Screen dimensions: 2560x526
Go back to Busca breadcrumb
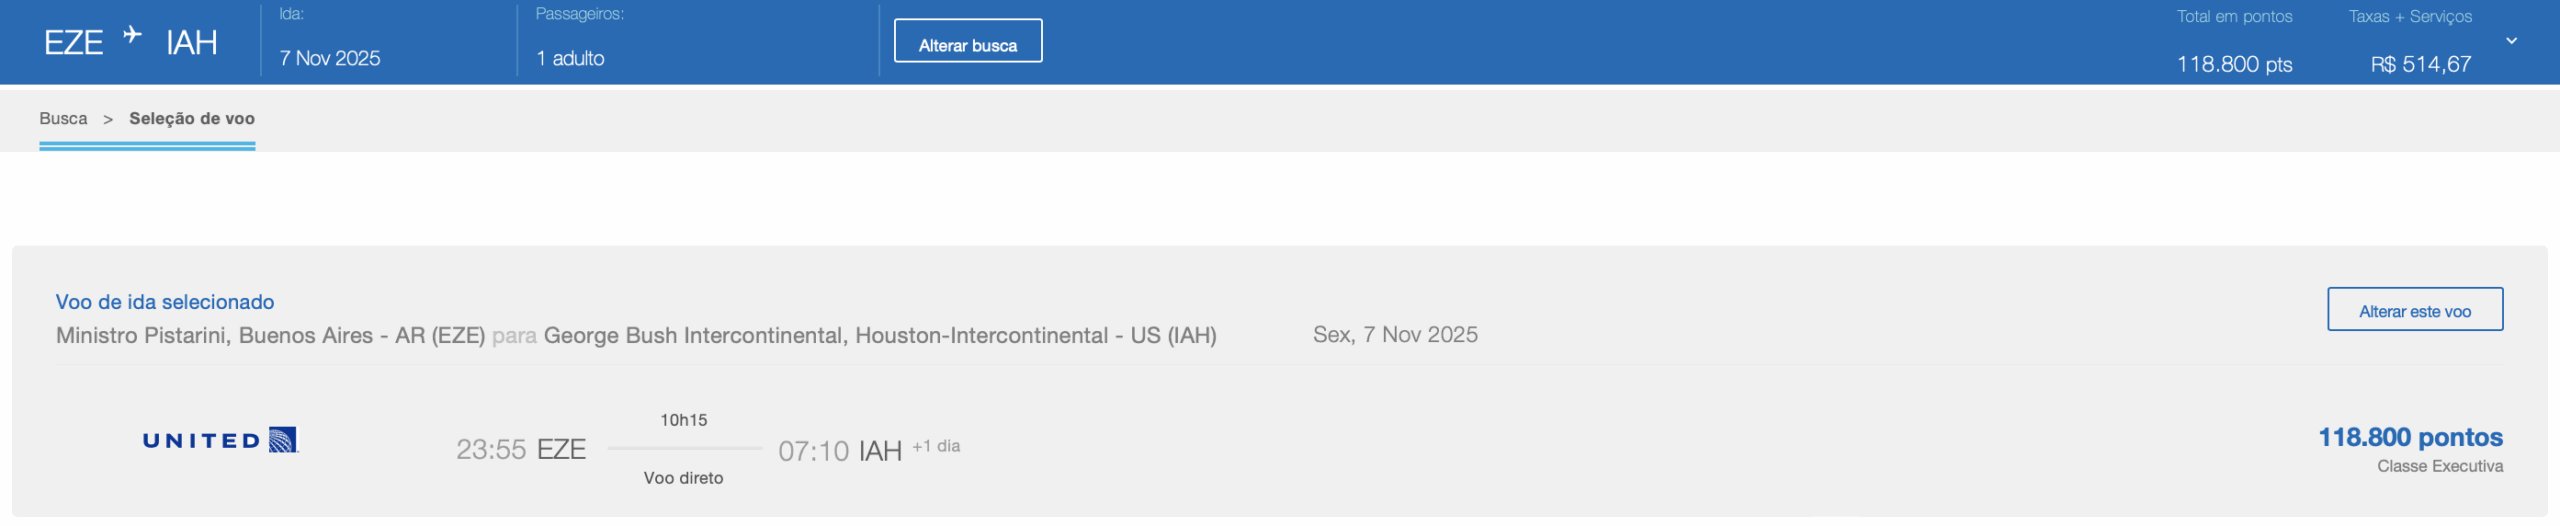click(63, 119)
